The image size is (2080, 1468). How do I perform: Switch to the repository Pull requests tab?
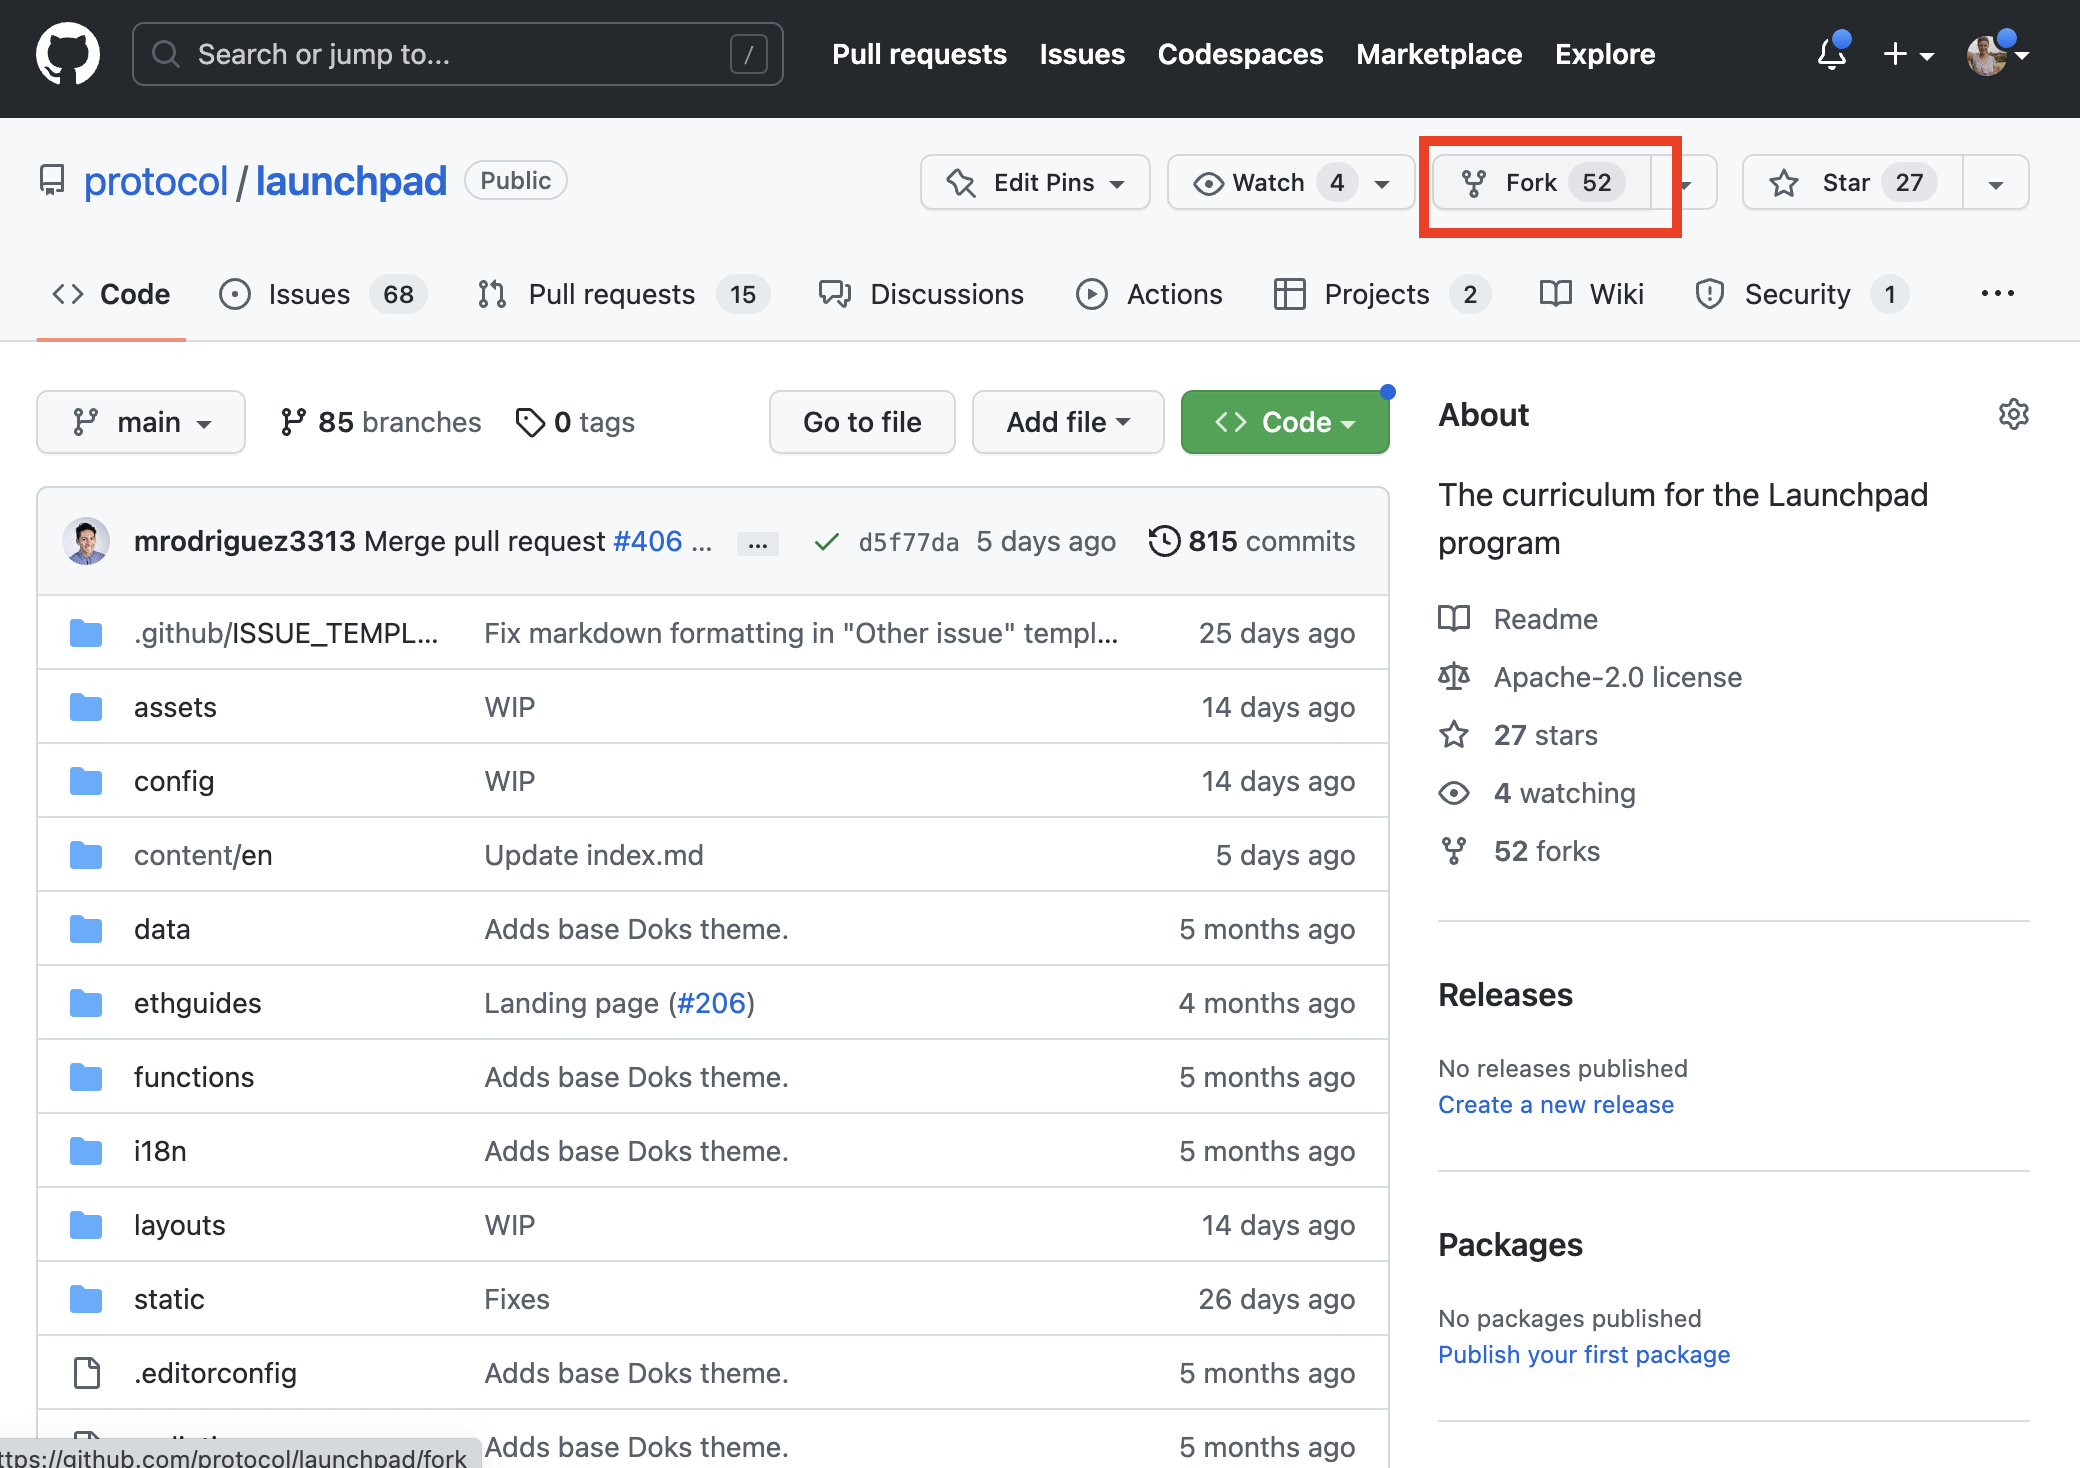tap(623, 294)
